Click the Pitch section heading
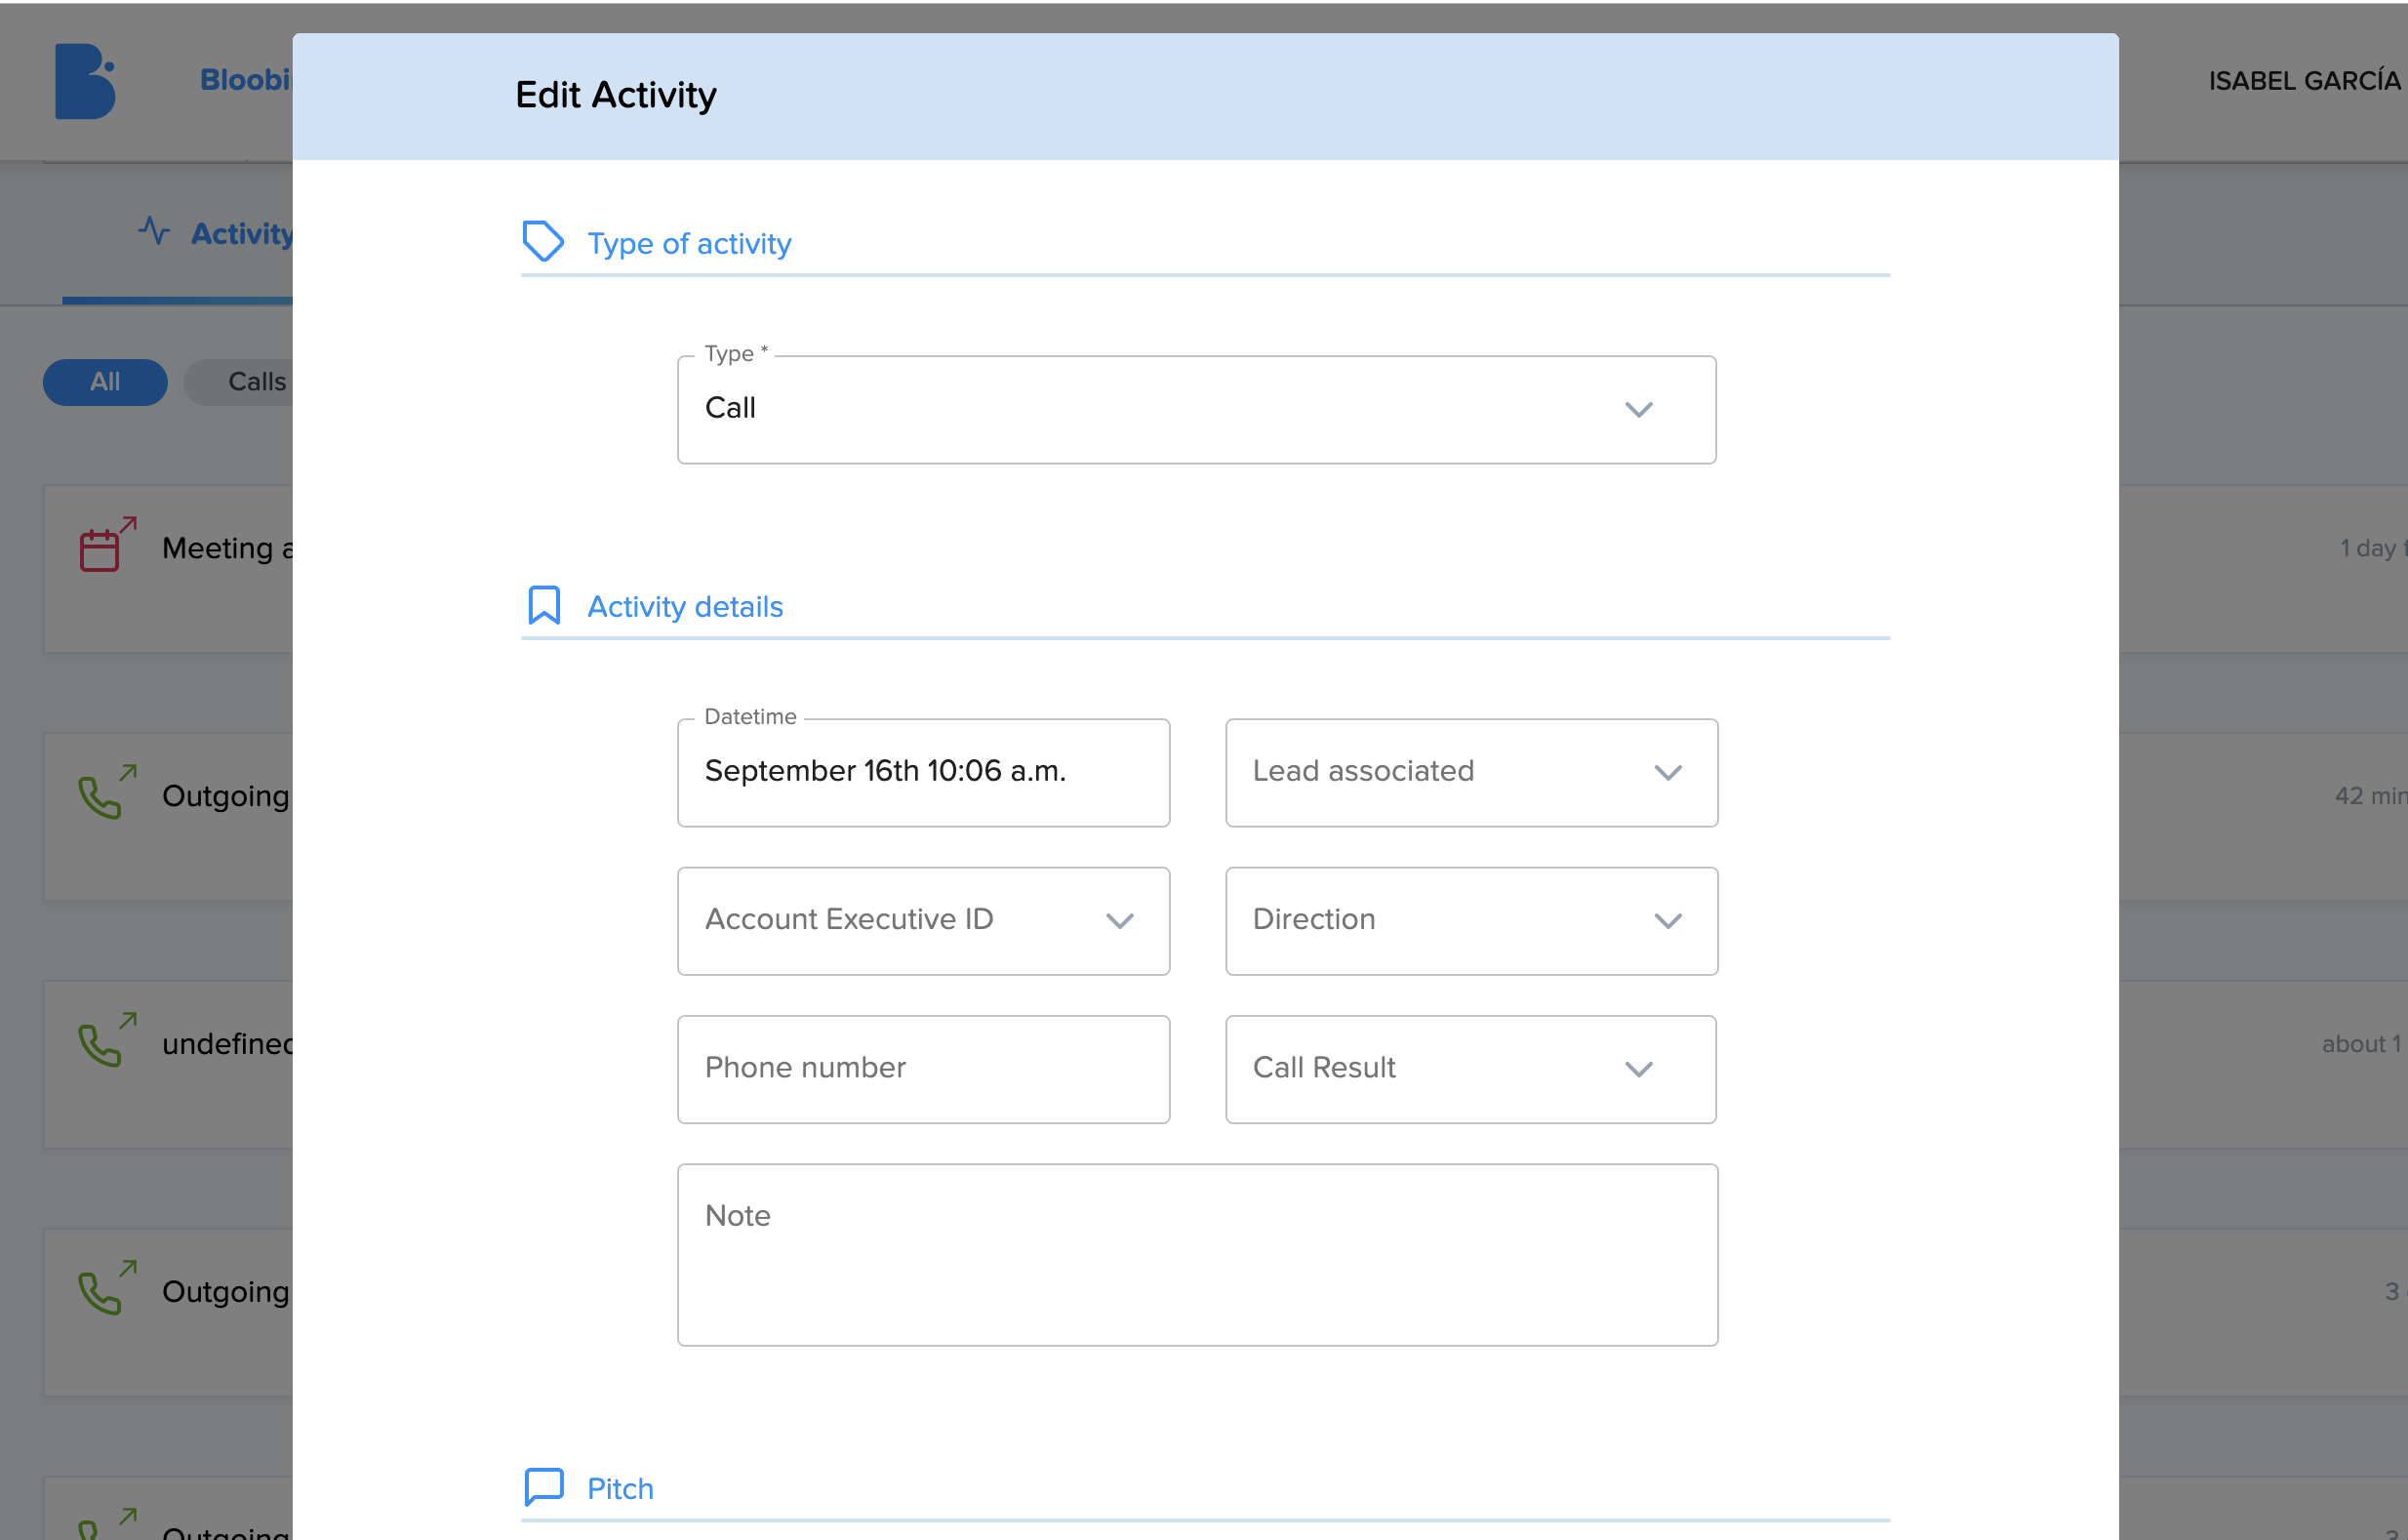The width and height of the screenshot is (2408, 1540). [x=620, y=1488]
